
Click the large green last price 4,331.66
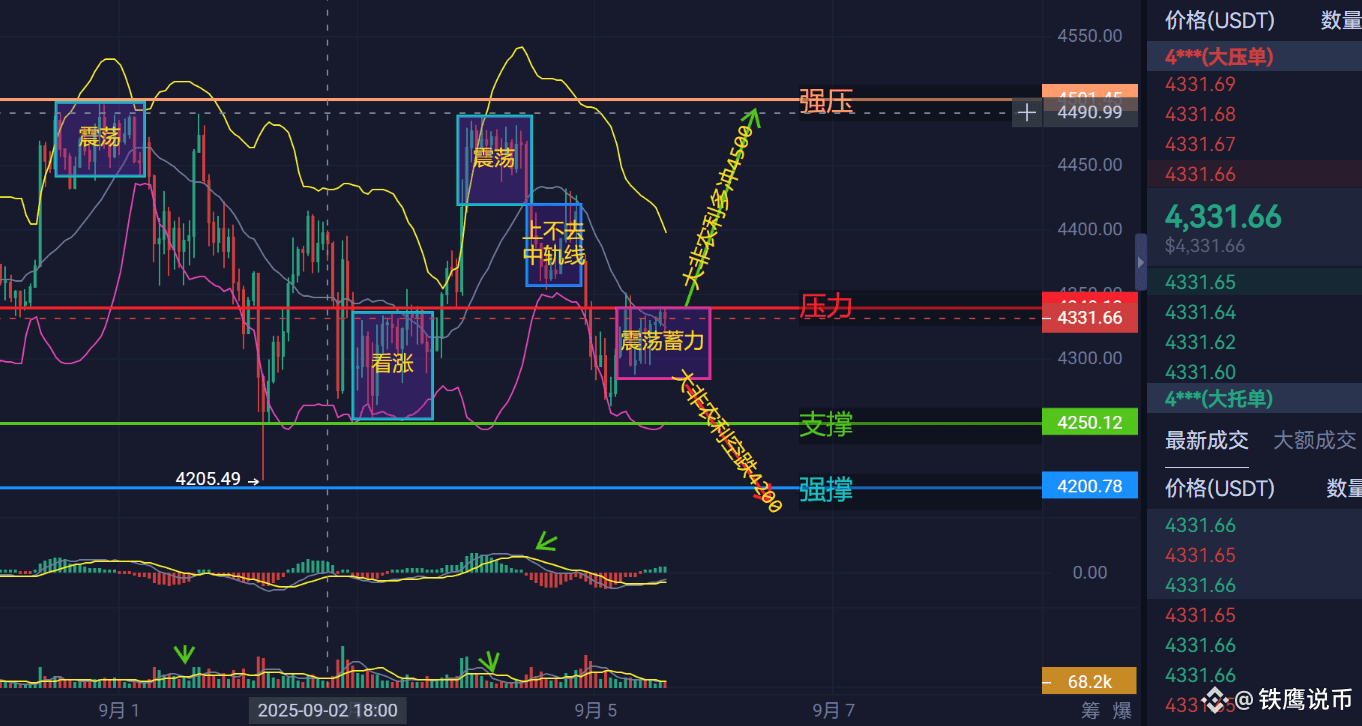(x=1223, y=216)
